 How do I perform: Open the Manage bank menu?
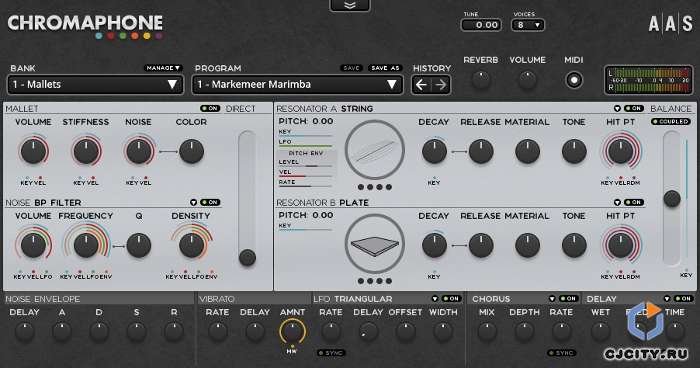tap(163, 68)
